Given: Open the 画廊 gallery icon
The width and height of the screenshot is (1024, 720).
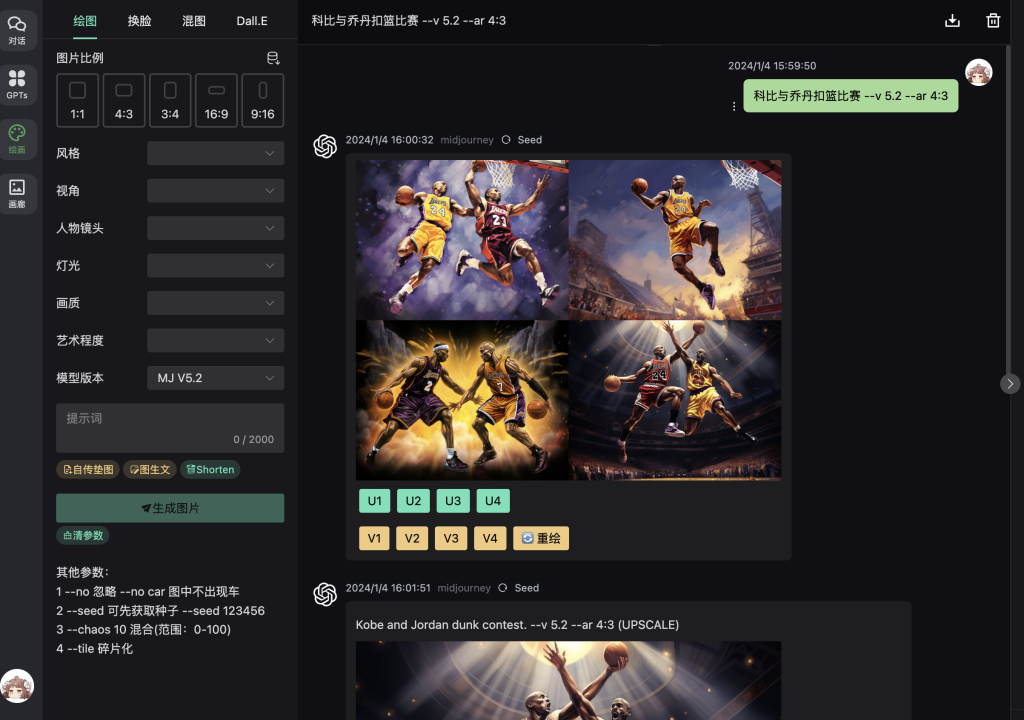Looking at the screenshot, I should coord(18,188).
